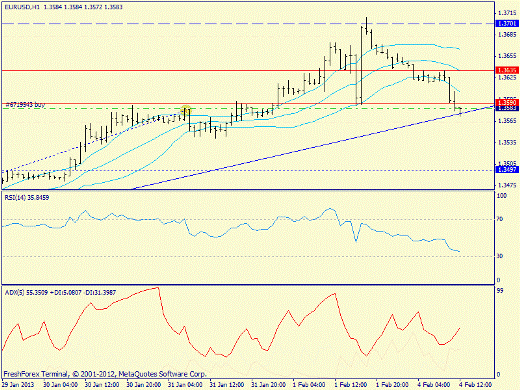Click the 1.3701 blue price label
Viewport: 520px width, 390px height.
point(507,23)
